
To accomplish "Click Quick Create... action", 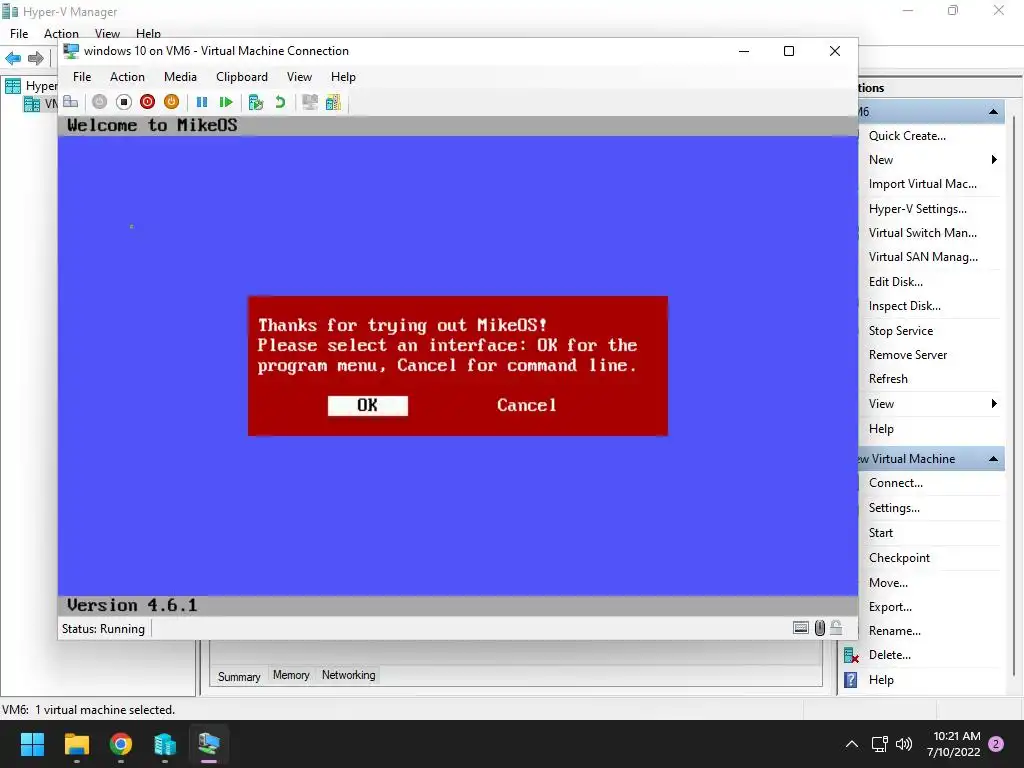I will point(907,136).
